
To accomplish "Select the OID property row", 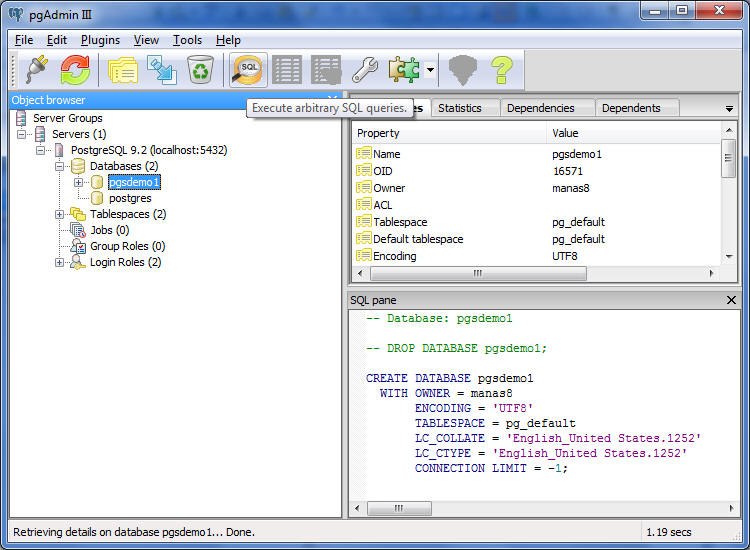I will (x=536, y=171).
